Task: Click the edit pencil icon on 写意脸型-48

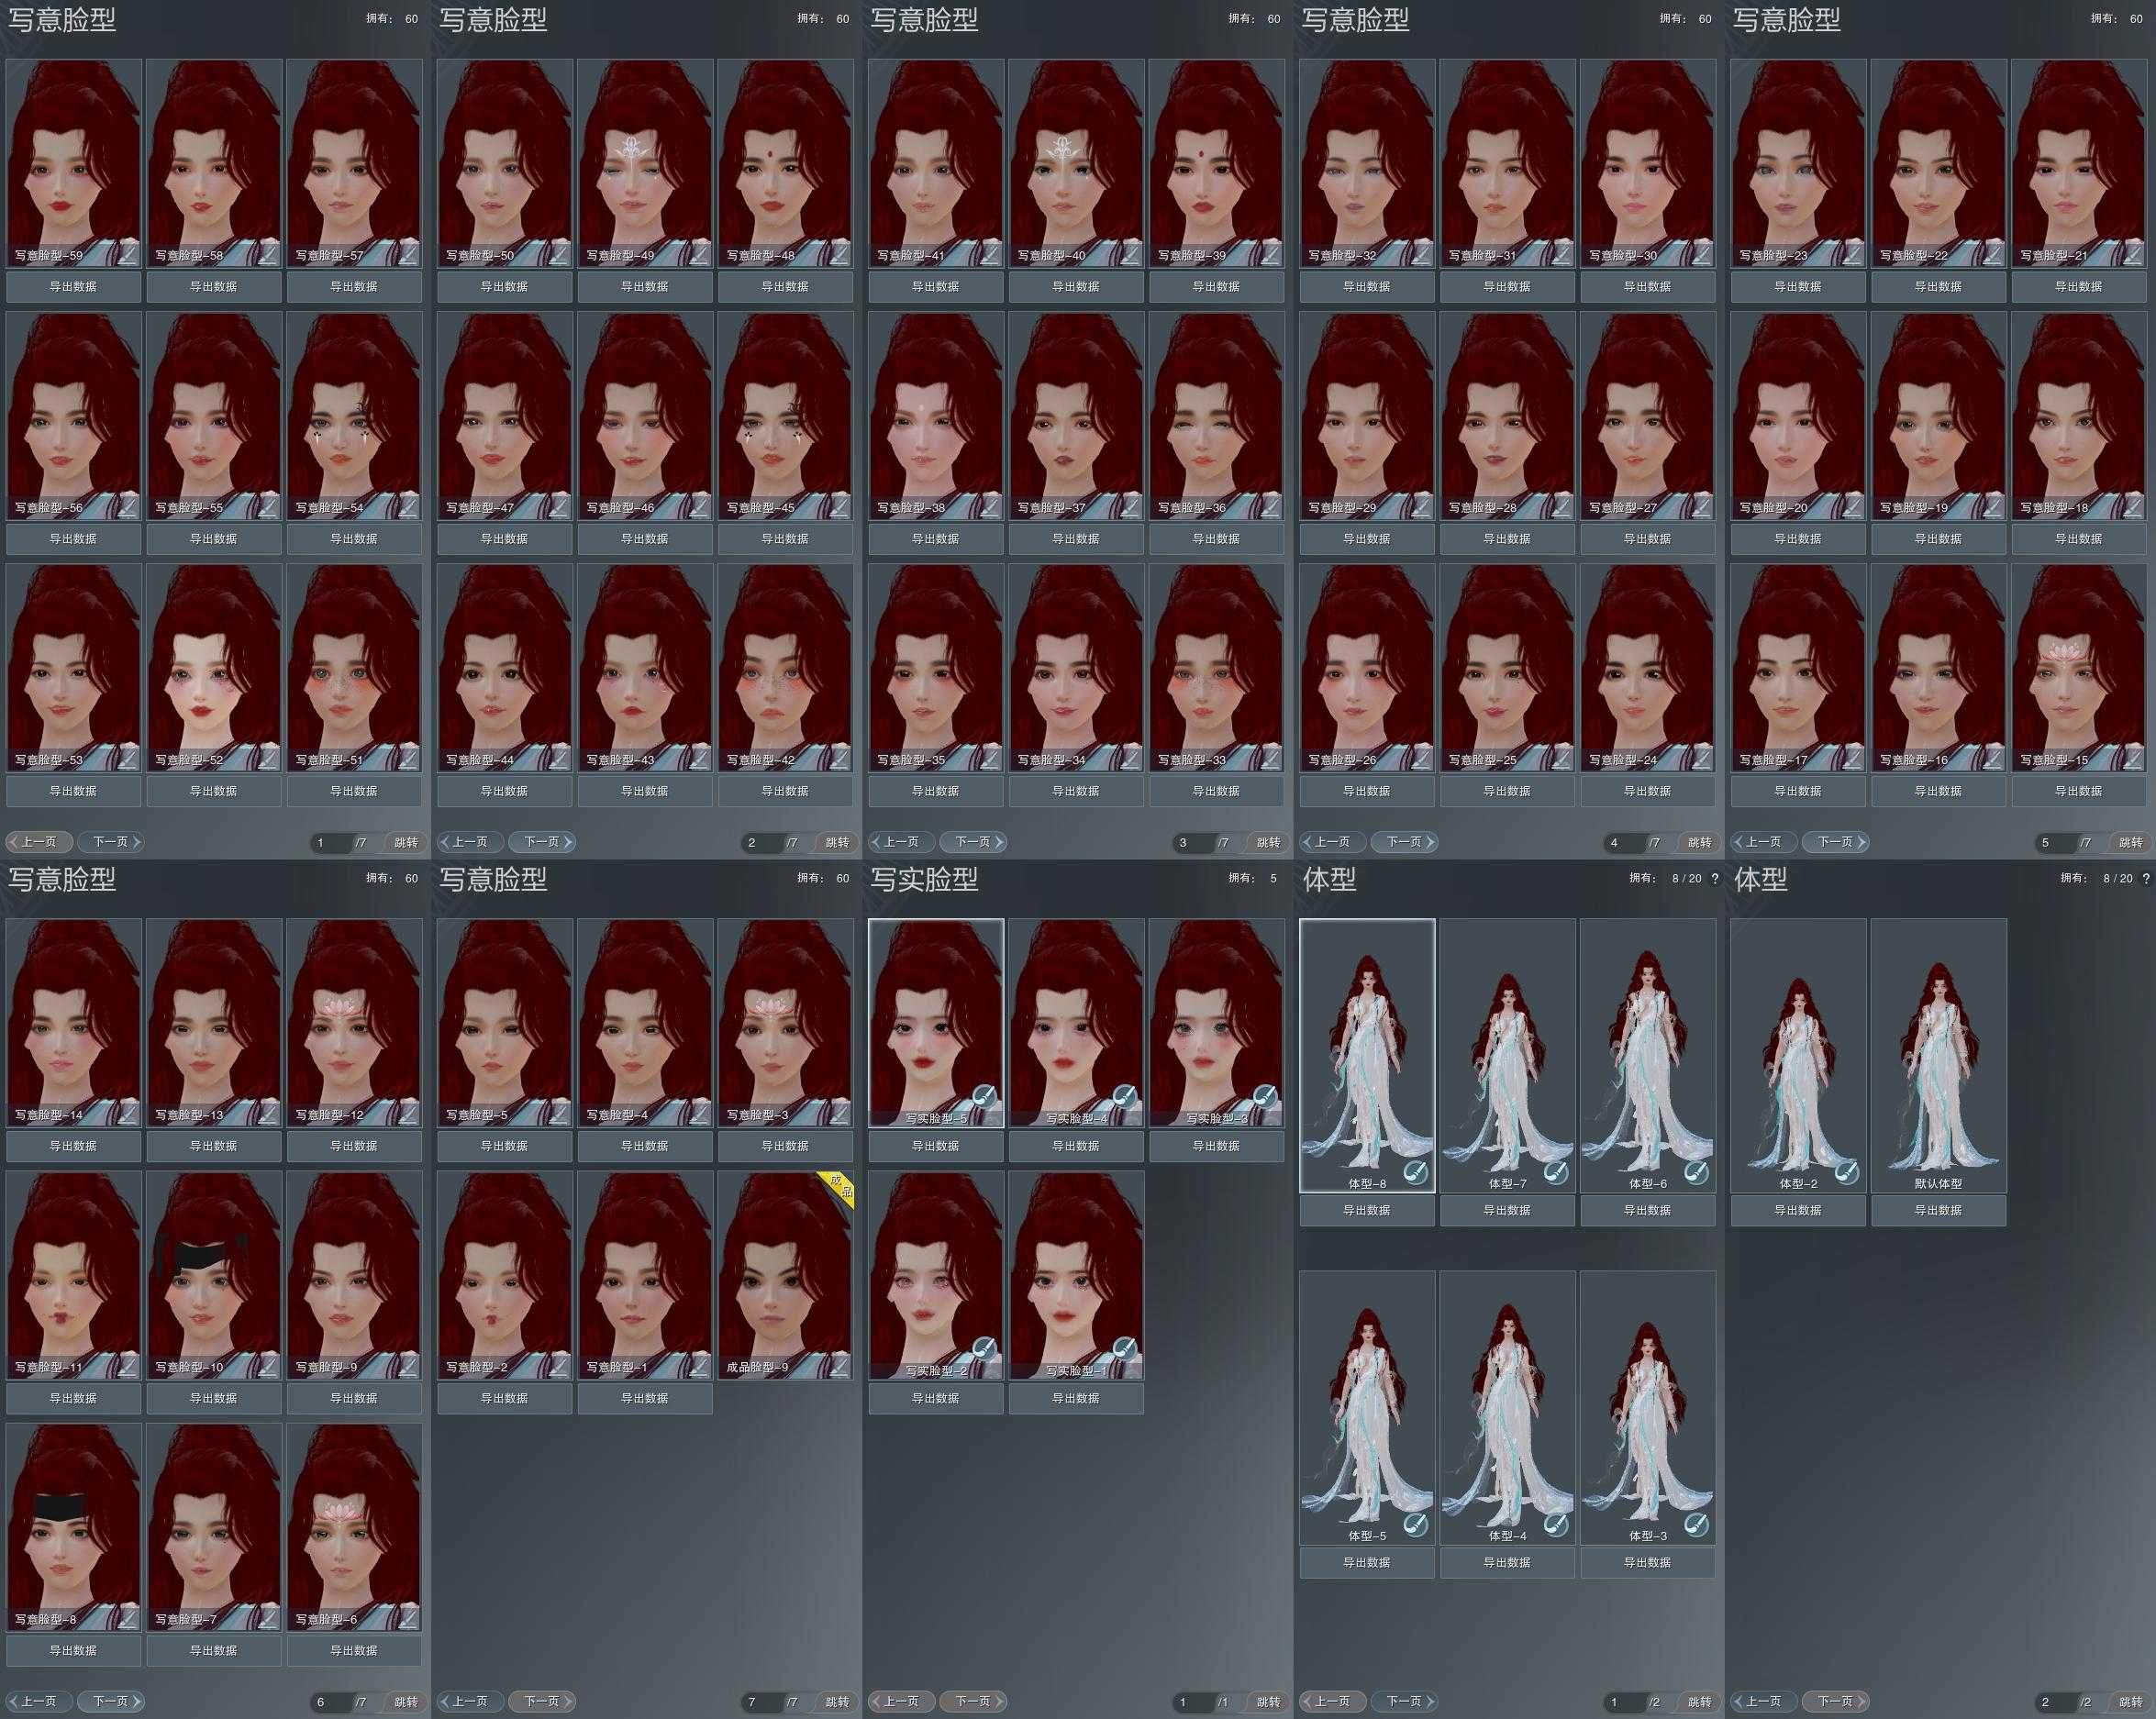Action: 840,255
